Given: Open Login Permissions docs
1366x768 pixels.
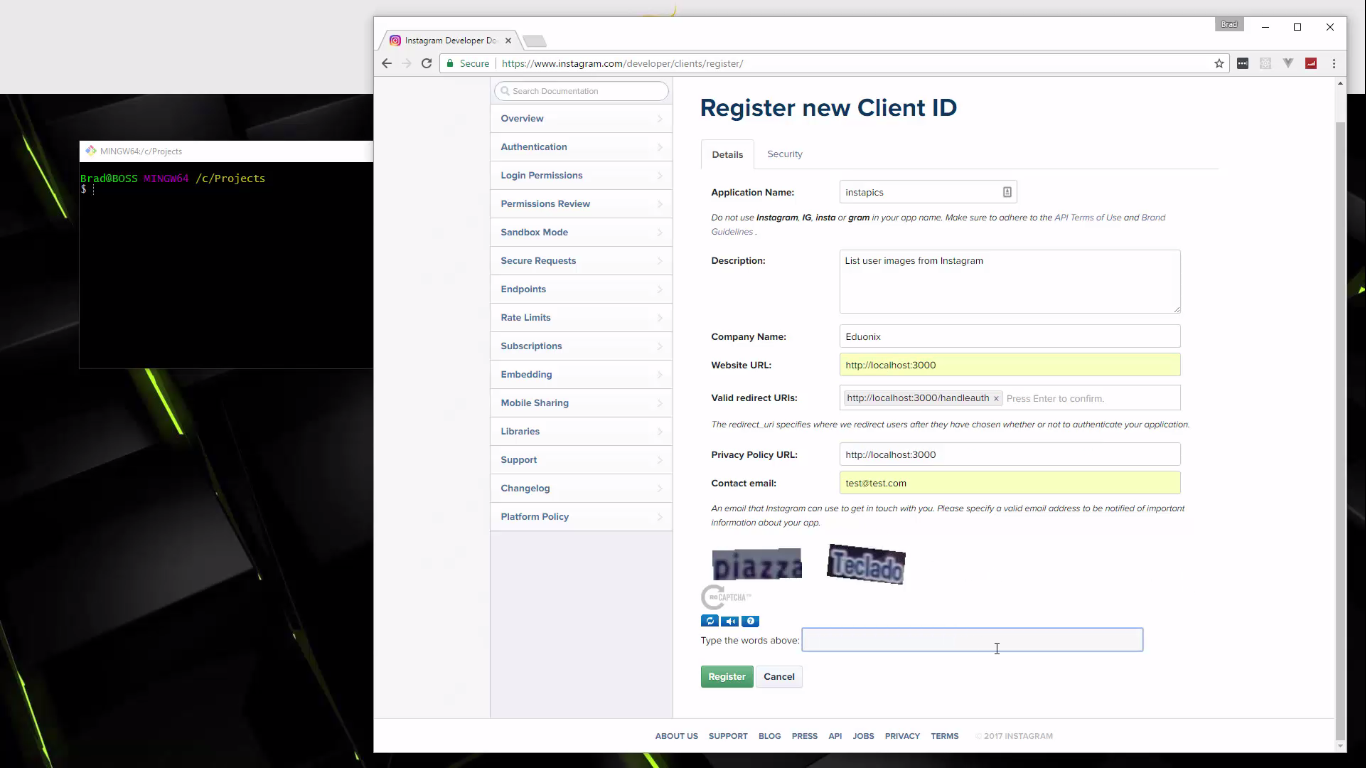Looking at the screenshot, I should 581,175.
